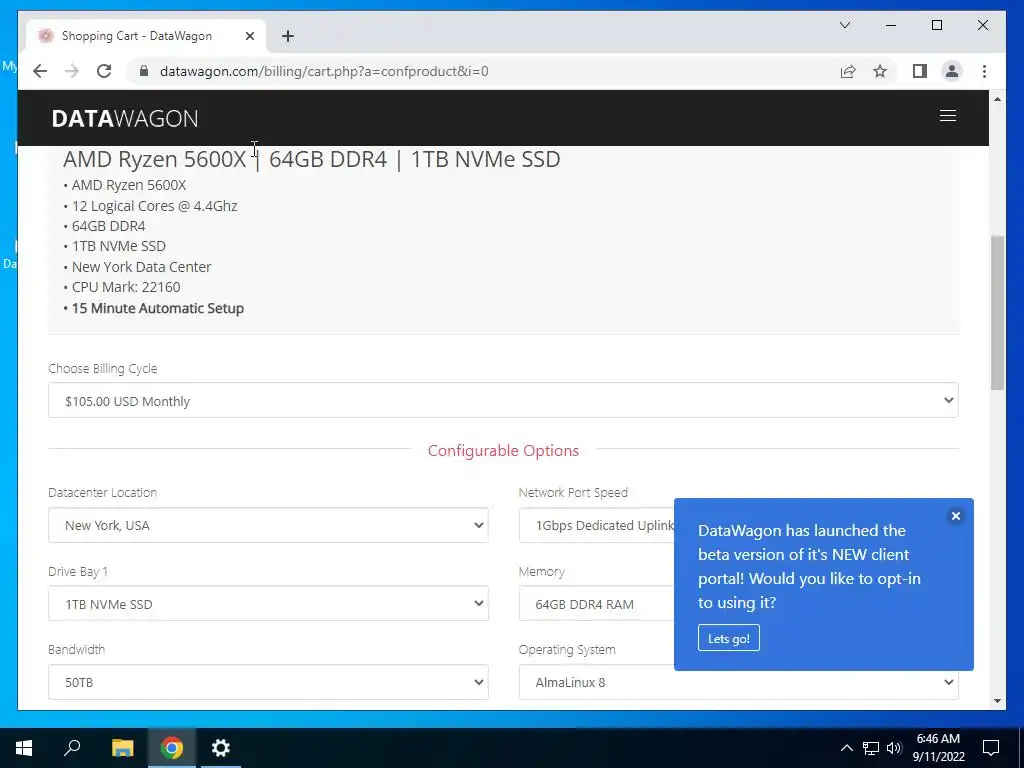Reload the Shopping Cart page

tap(104, 71)
